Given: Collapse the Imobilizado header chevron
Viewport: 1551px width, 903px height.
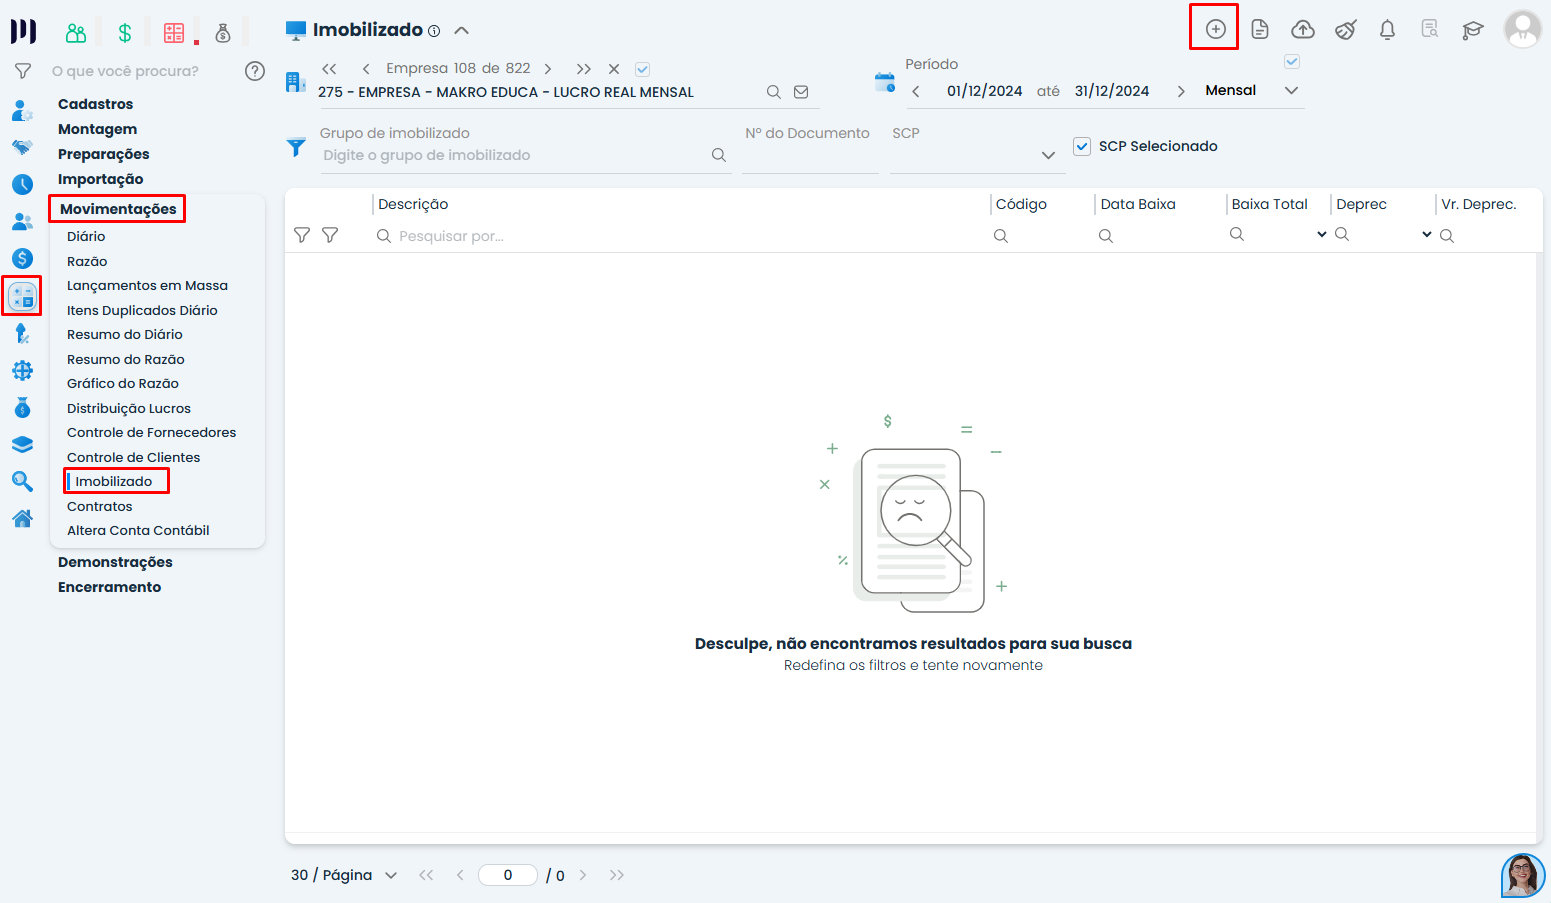Looking at the screenshot, I should [x=462, y=30].
